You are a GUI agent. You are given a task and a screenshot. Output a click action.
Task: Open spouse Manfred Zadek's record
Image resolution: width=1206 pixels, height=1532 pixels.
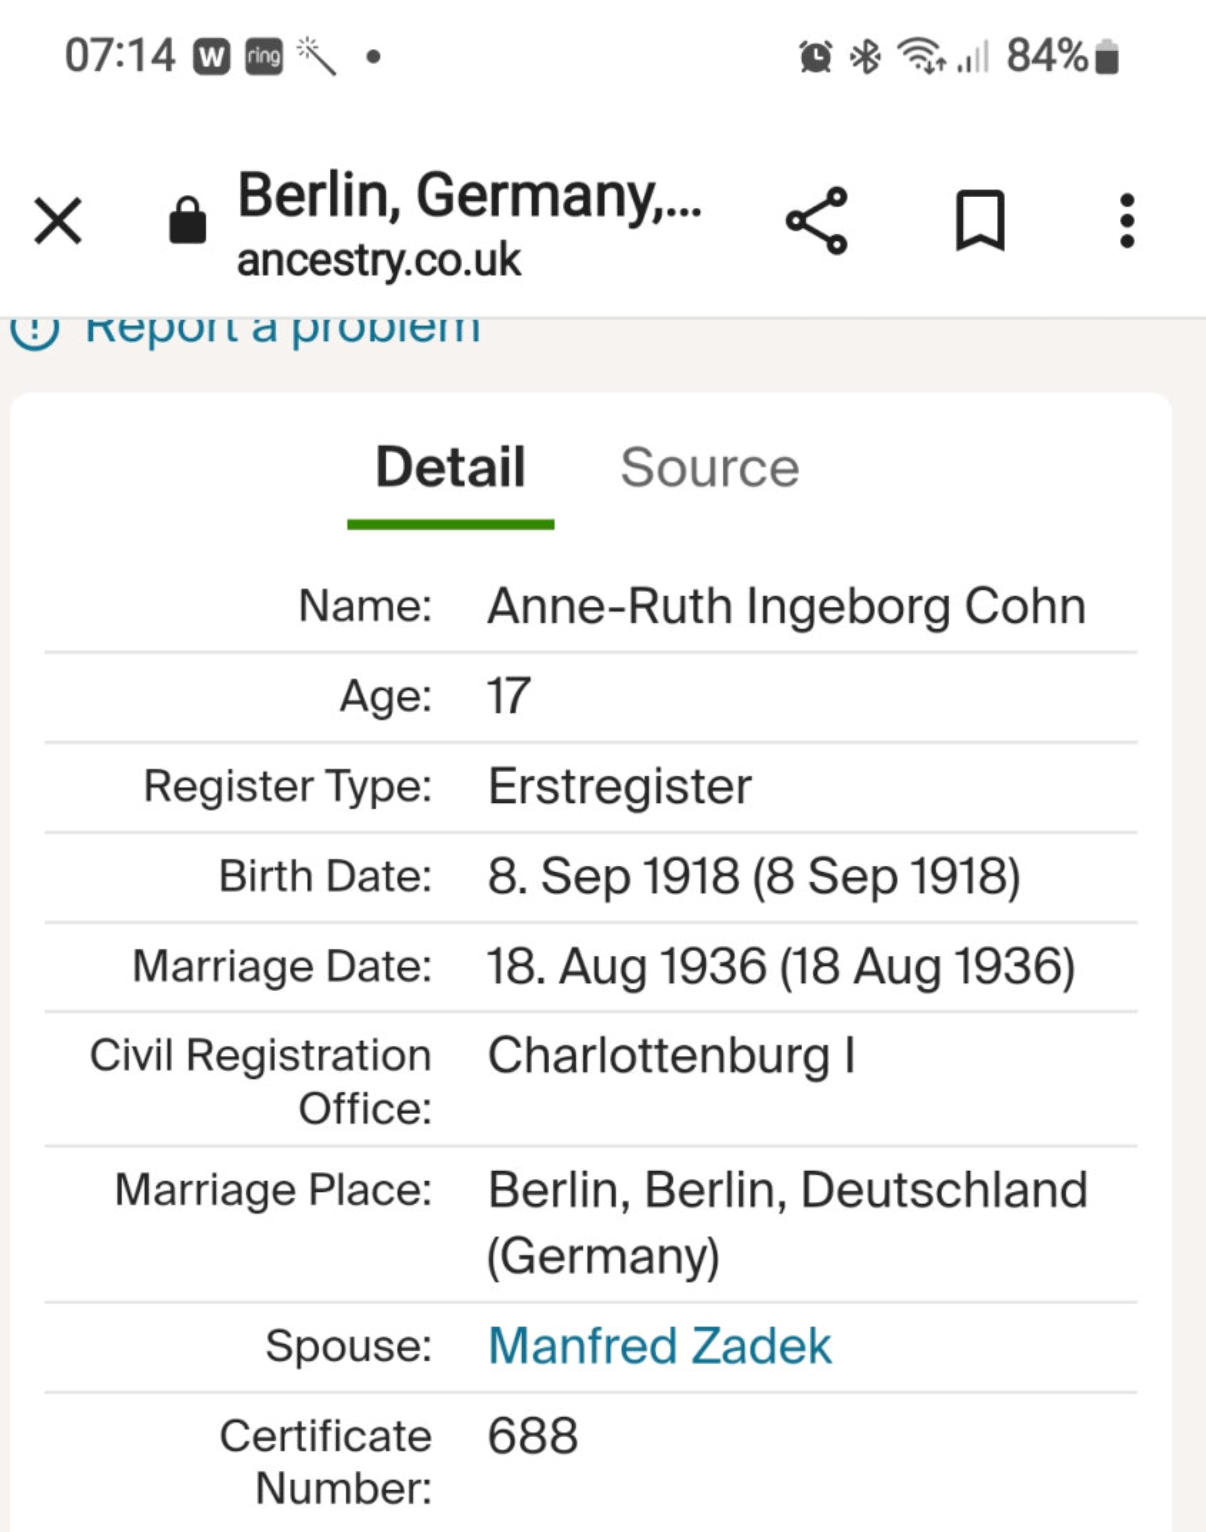click(660, 1346)
